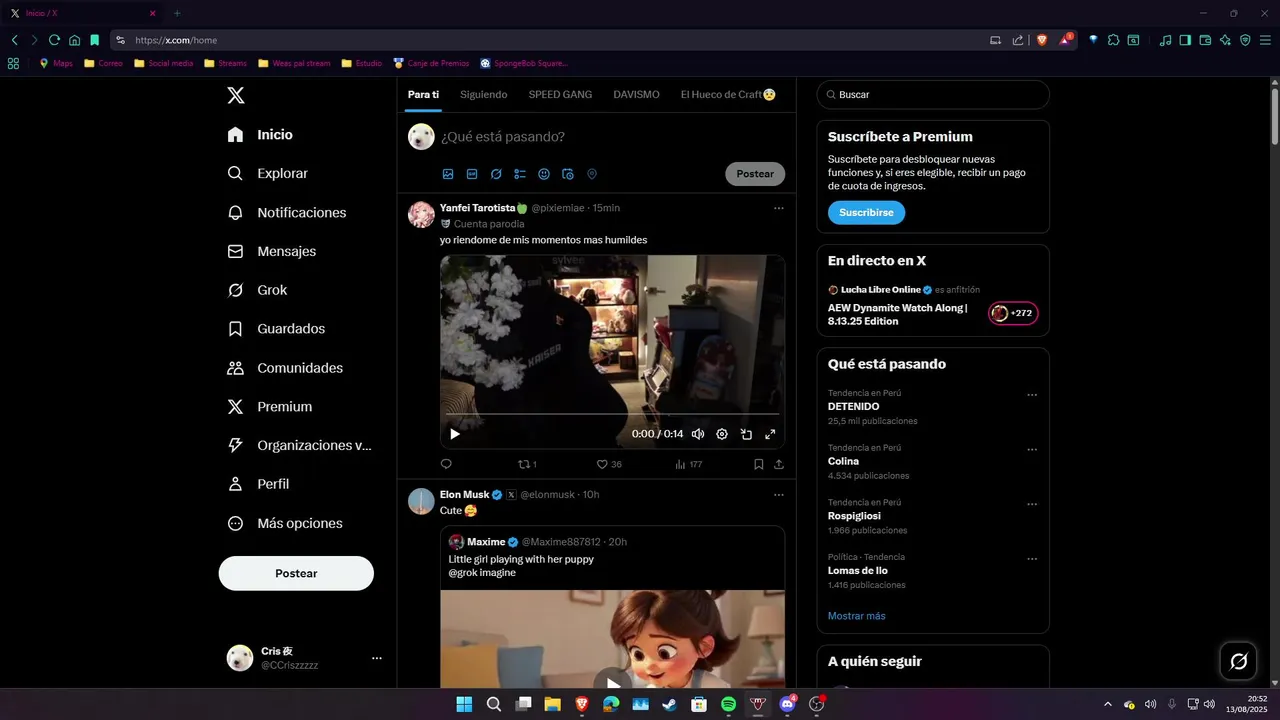Open Organizaciones verificadas in sidebar
Viewport: 1280px width, 720px height.
pyautogui.click(x=299, y=445)
